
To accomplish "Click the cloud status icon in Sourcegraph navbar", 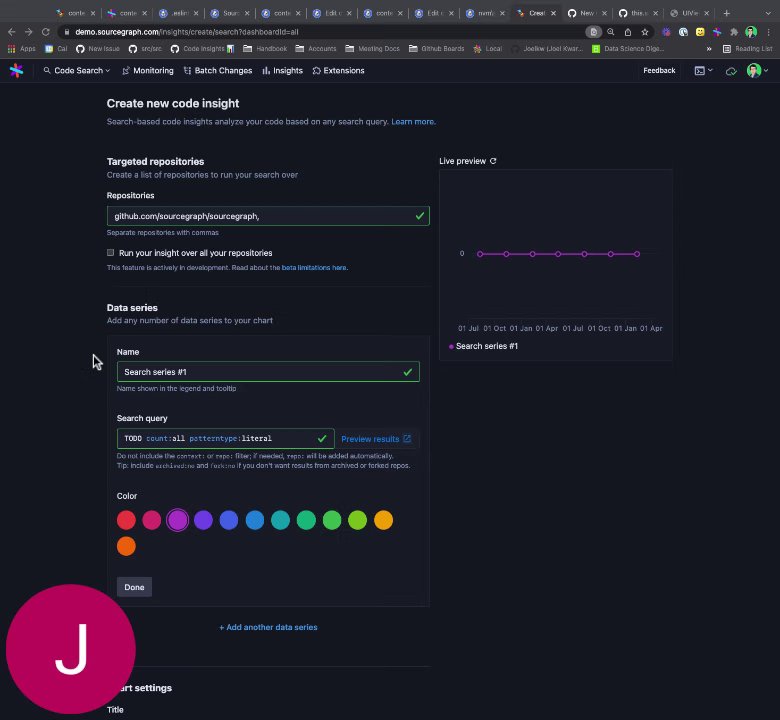I will click(731, 71).
